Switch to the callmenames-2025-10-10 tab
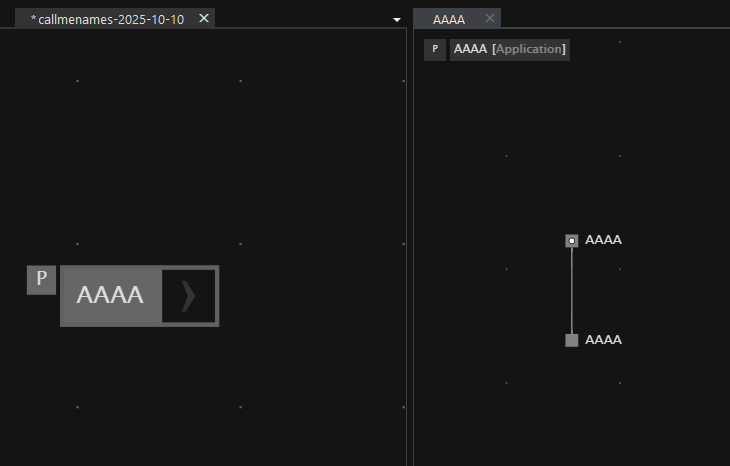 coord(106,19)
